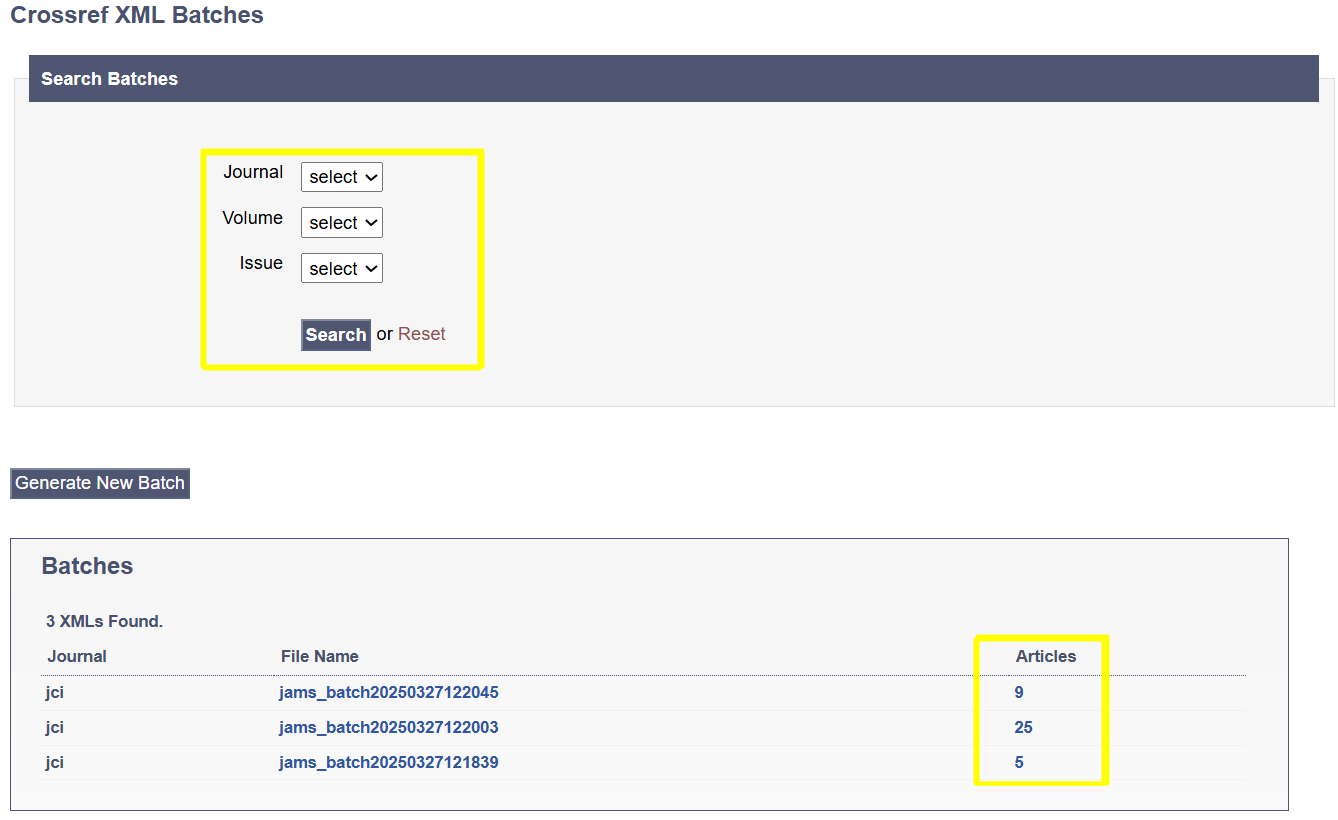
Task: Click the File Name column header
Action: [319, 656]
